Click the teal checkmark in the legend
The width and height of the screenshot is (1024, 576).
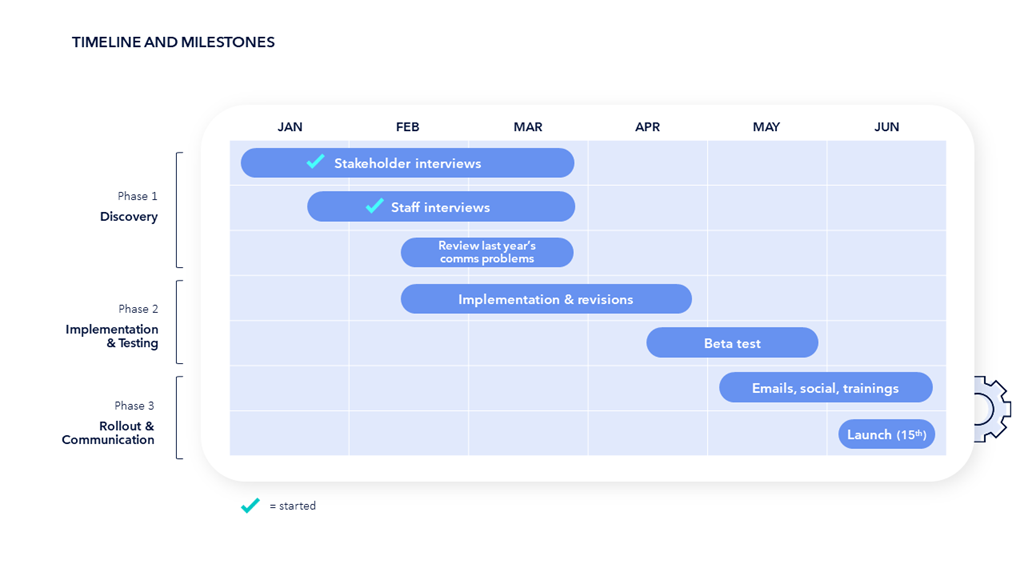pos(250,506)
